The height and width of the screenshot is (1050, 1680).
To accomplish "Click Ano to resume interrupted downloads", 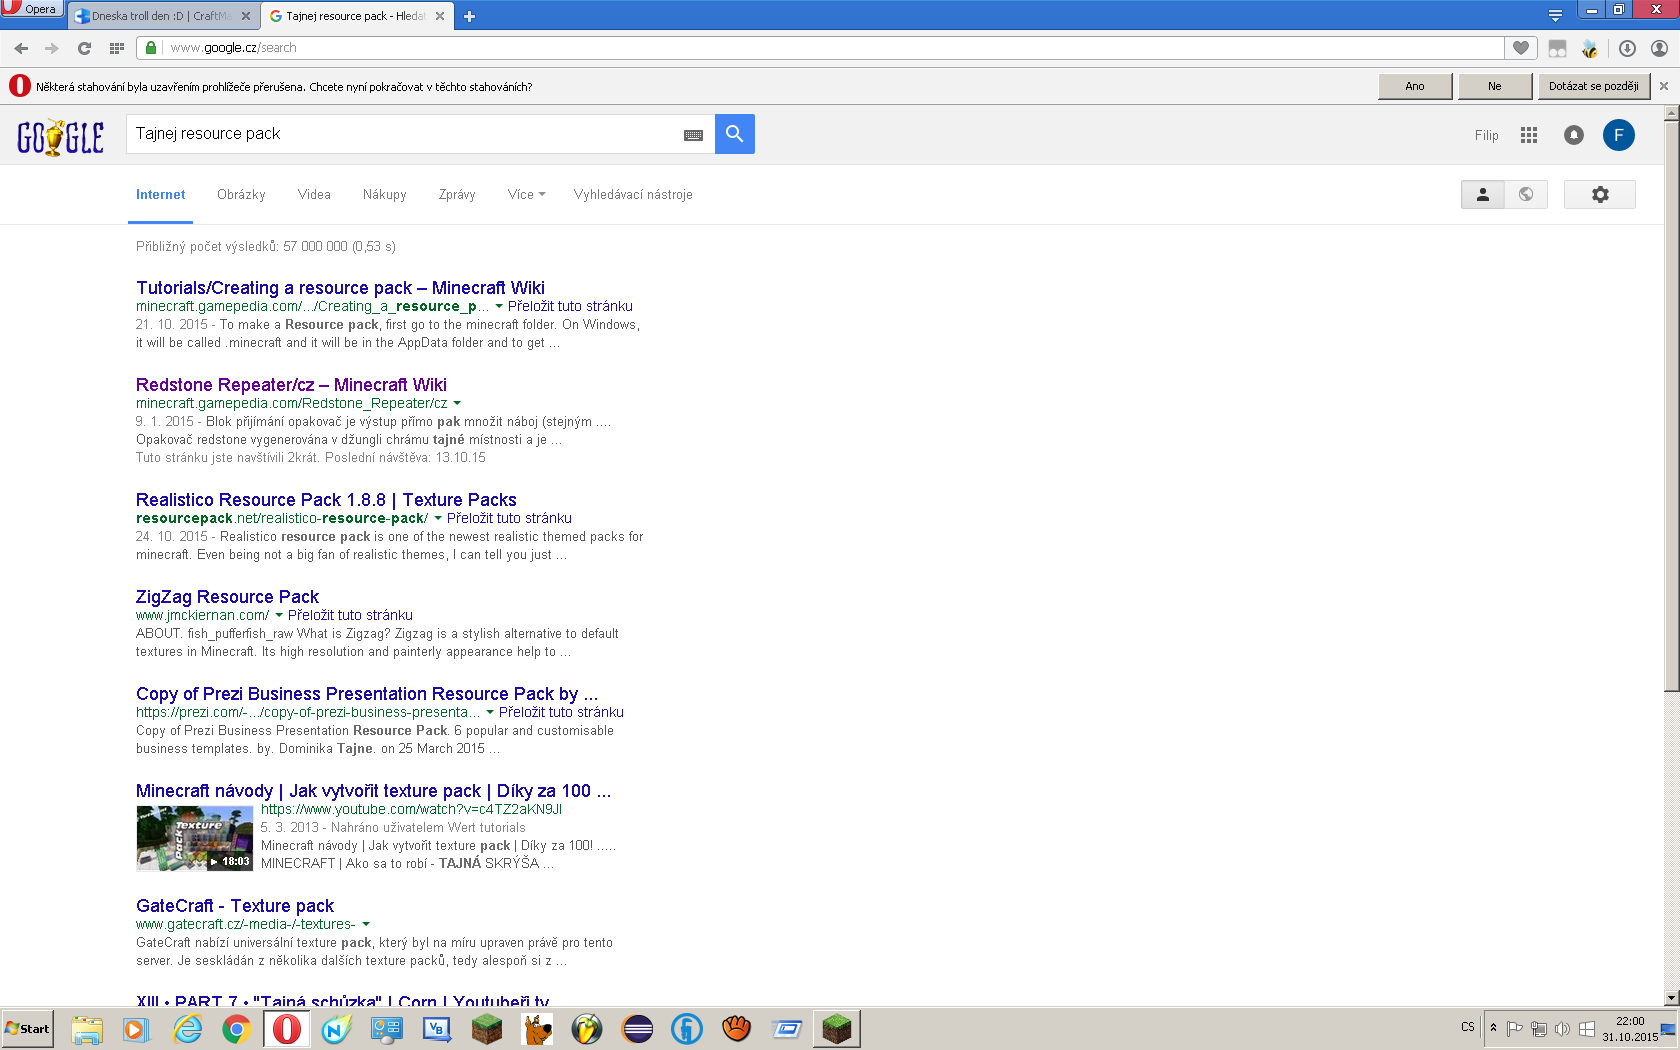I will (x=1414, y=87).
